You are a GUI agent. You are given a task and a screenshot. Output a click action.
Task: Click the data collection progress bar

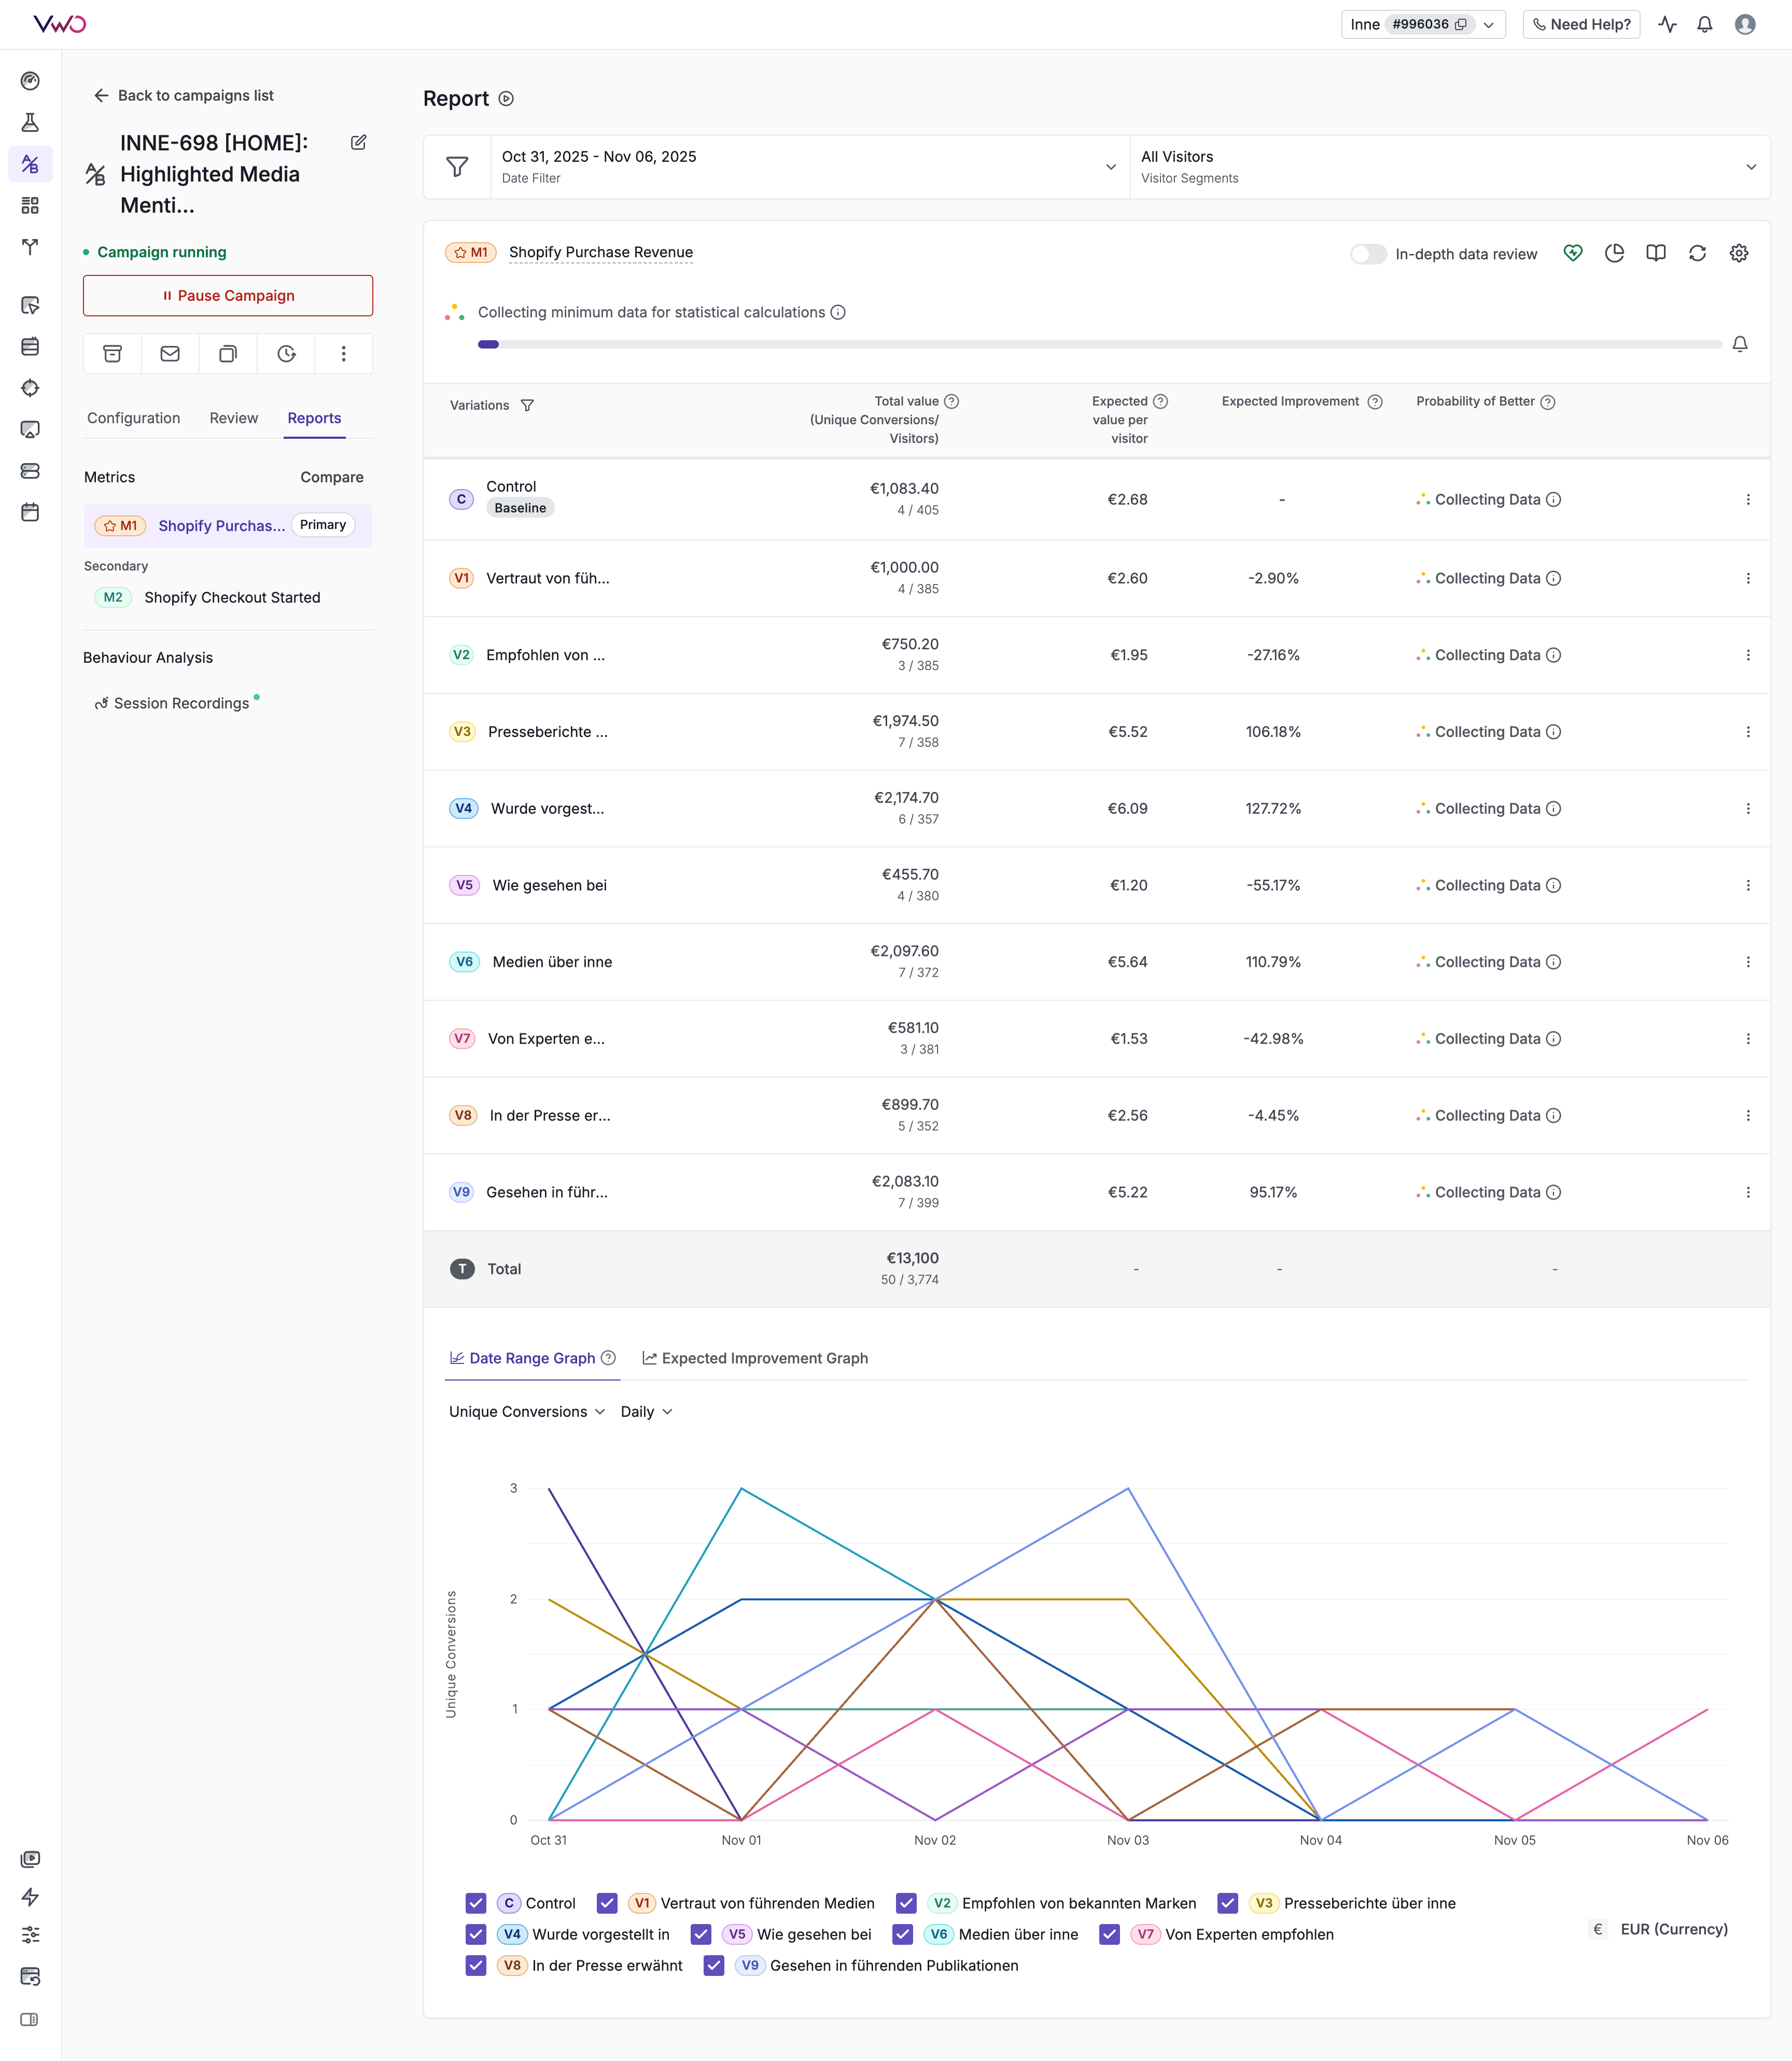(x=1099, y=344)
